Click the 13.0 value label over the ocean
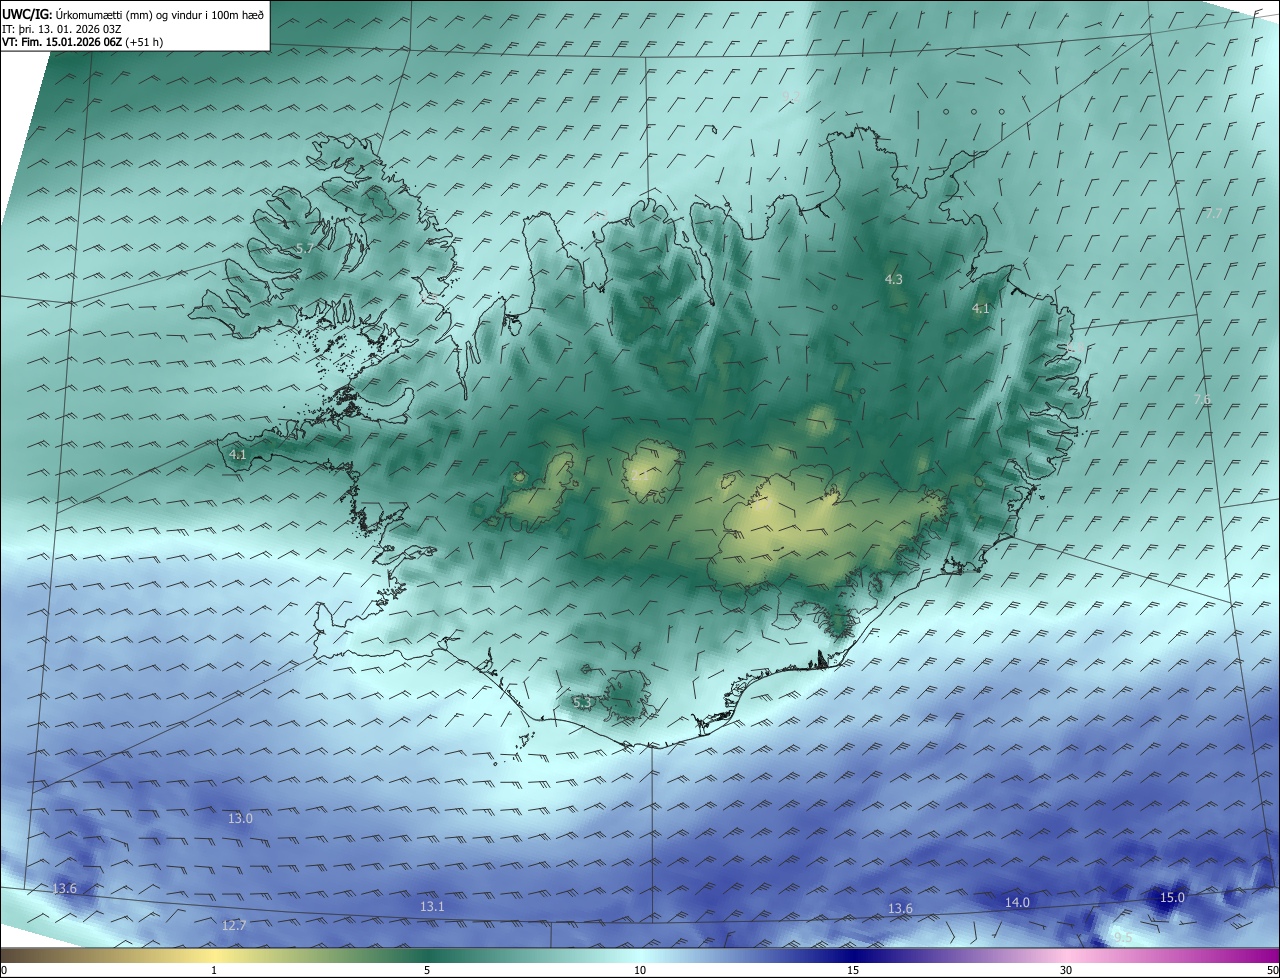The width and height of the screenshot is (1280, 978). point(240,819)
